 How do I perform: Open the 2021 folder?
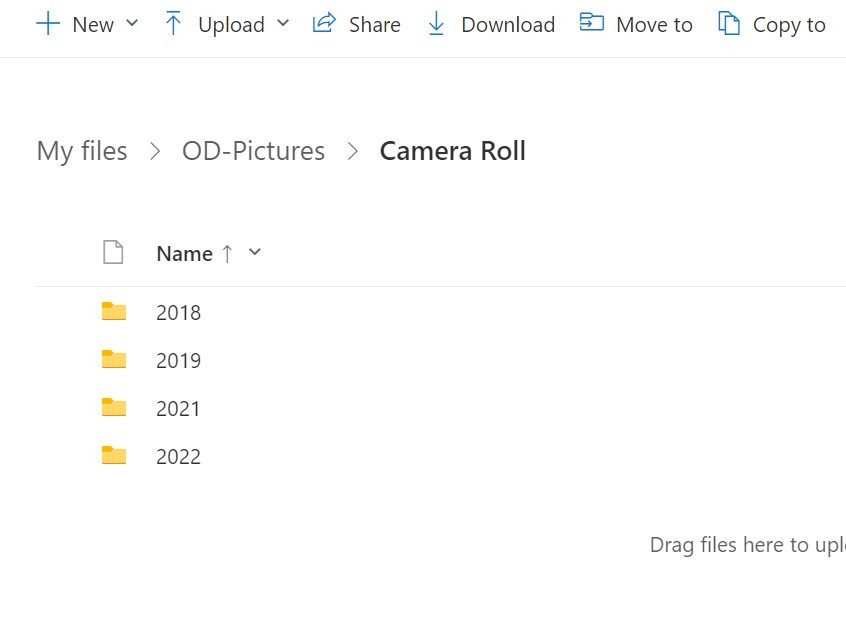pyautogui.click(x=178, y=409)
